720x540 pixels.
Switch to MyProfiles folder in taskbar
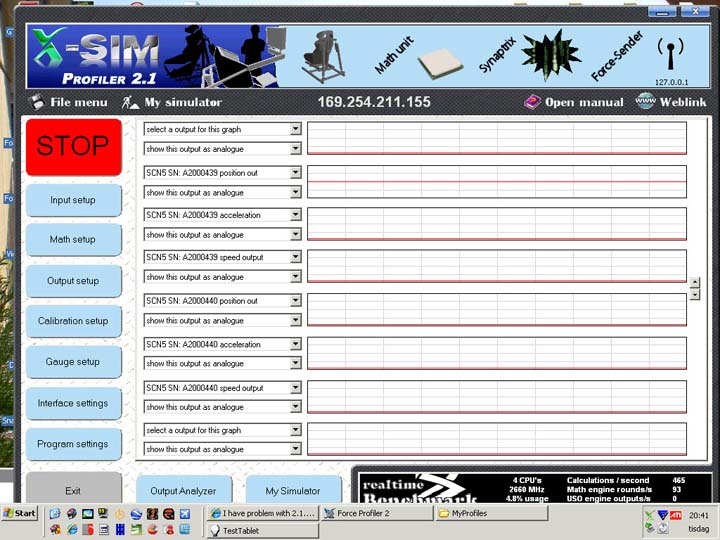pyautogui.click(x=490, y=513)
